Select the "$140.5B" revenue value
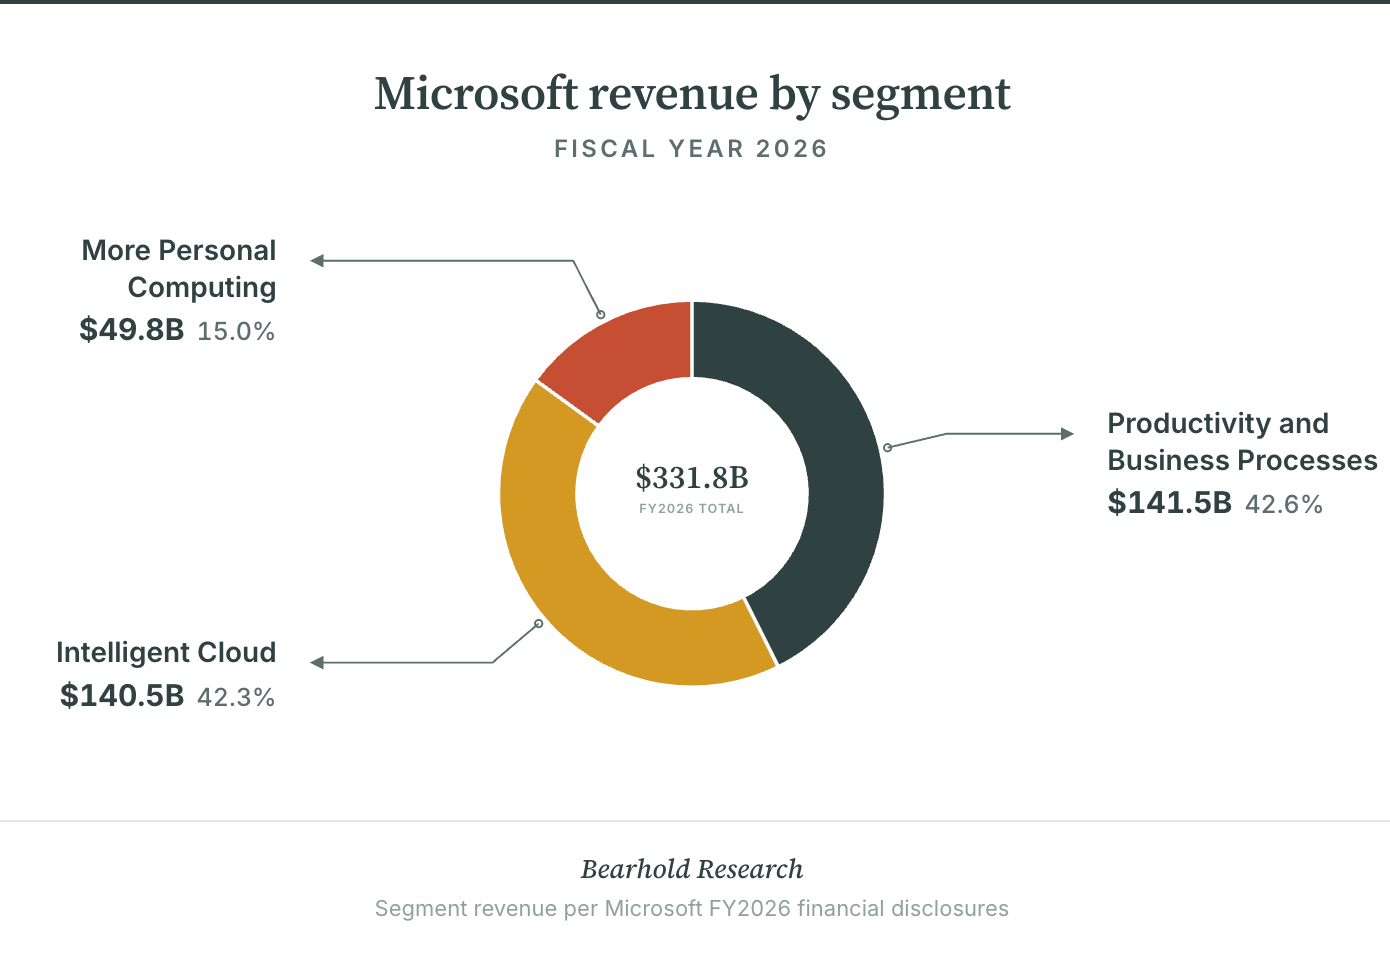 pos(122,696)
